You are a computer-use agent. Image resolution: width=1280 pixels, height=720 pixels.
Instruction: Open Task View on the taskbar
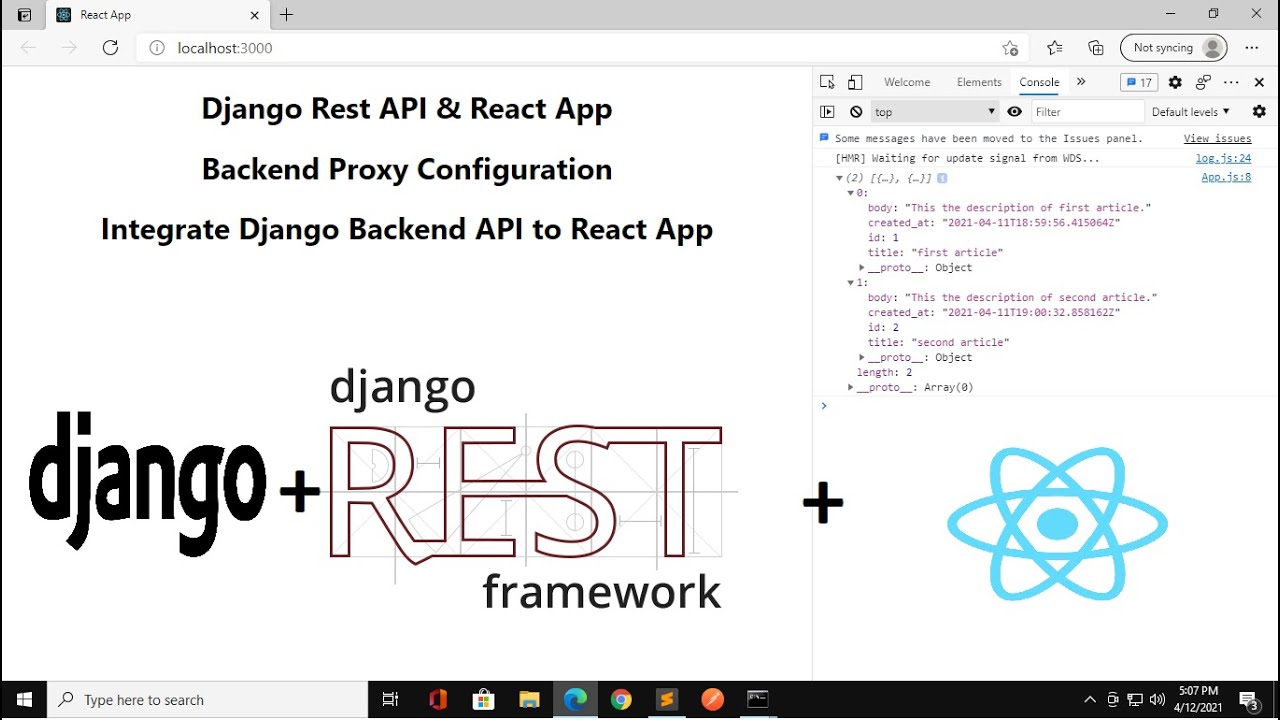[x=391, y=700]
